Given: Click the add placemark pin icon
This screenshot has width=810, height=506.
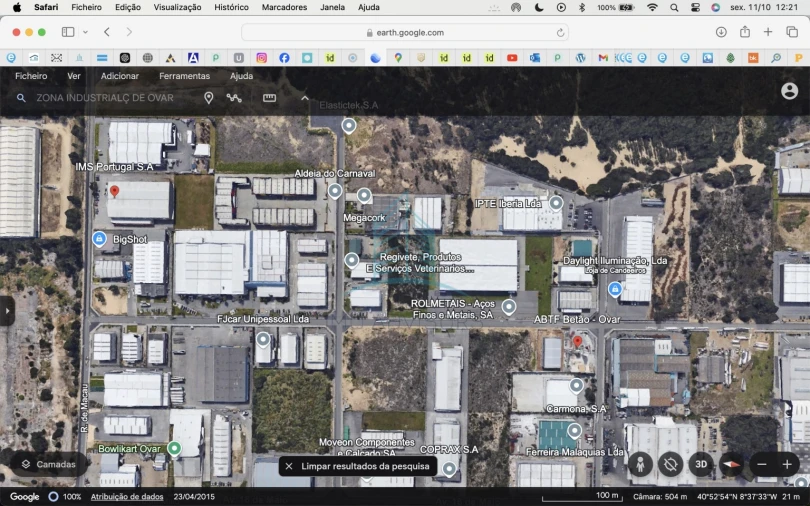Looking at the screenshot, I should coord(209,98).
